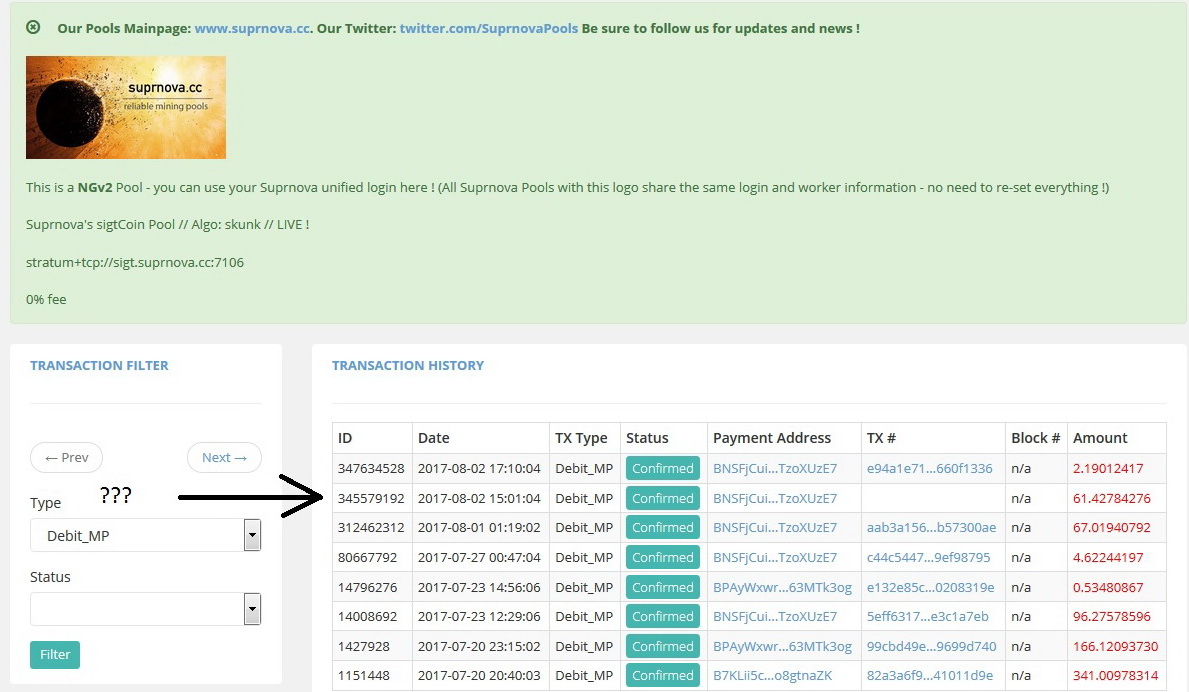This screenshot has width=1189, height=692.
Task: Click the Confirmed badge for ID 80667792
Action: [663, 557]
